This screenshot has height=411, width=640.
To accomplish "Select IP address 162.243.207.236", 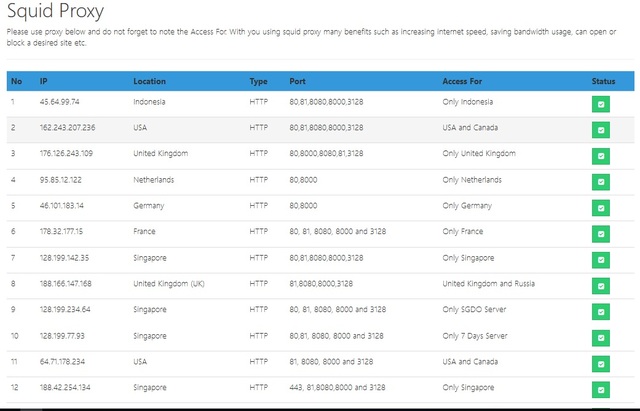I will [67, 127].
